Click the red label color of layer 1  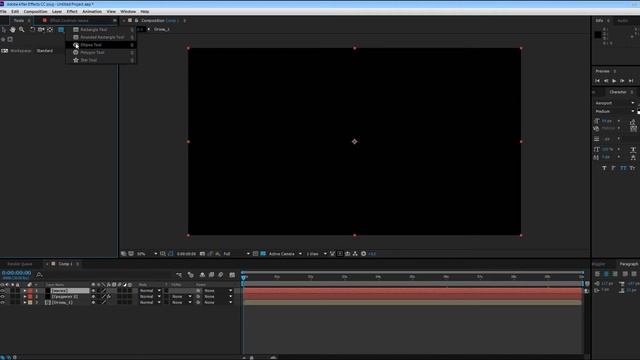[30, 291]
